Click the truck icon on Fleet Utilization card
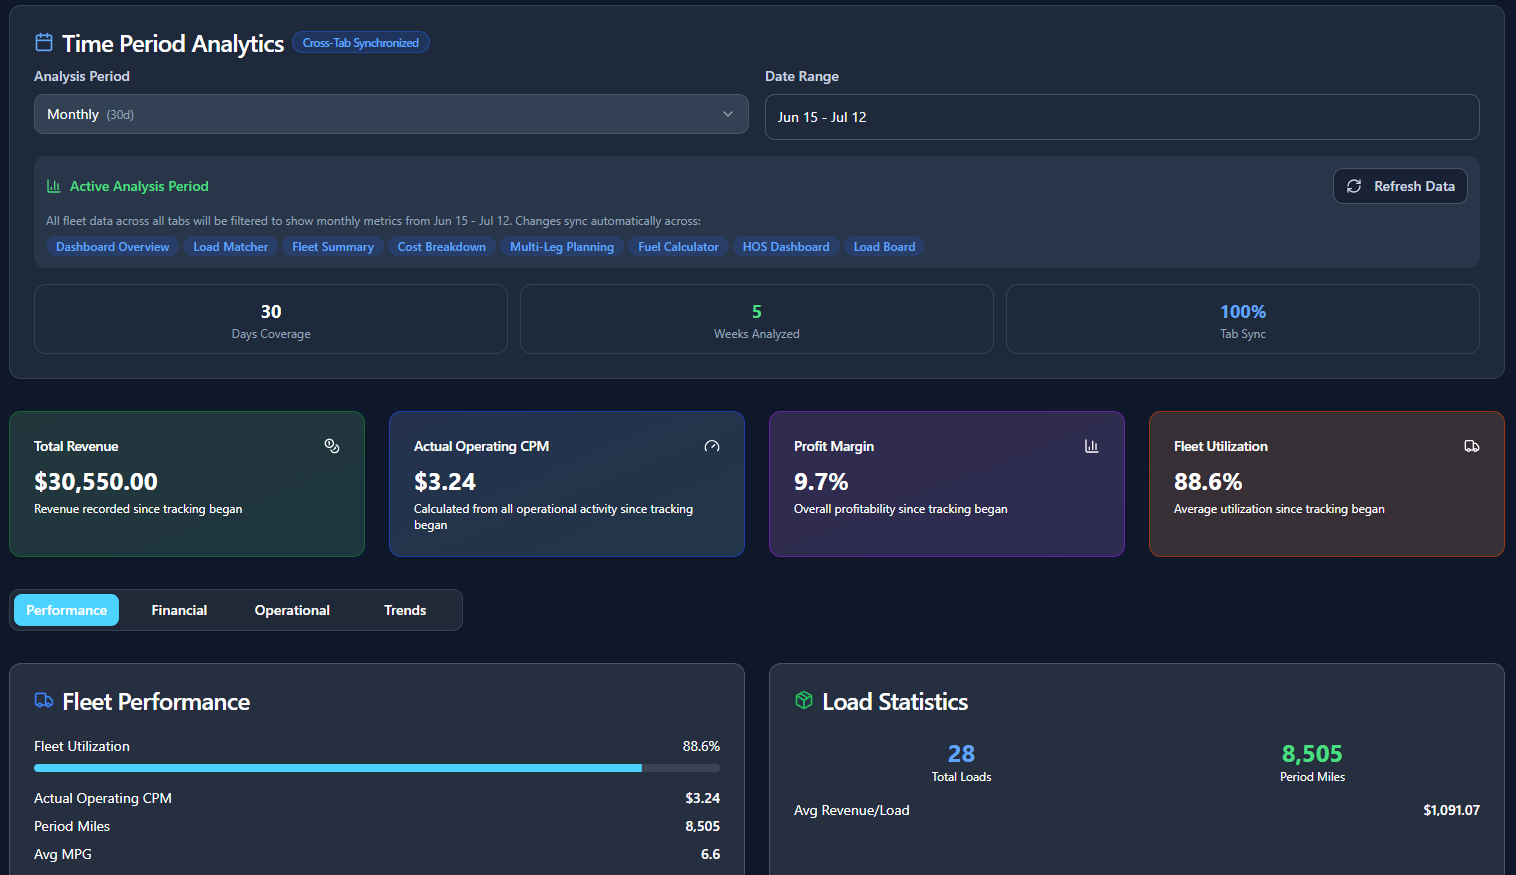 (1472, 446)
